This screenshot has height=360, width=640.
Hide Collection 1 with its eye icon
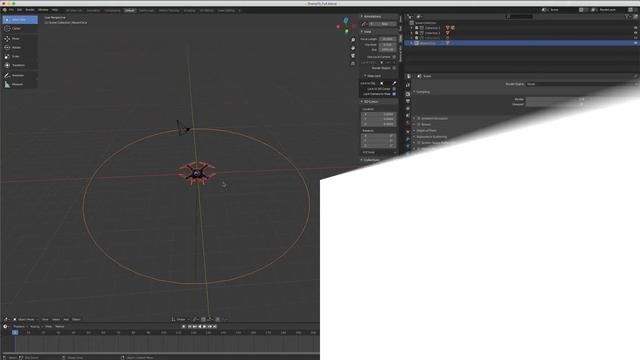click(x=636, y=28)
